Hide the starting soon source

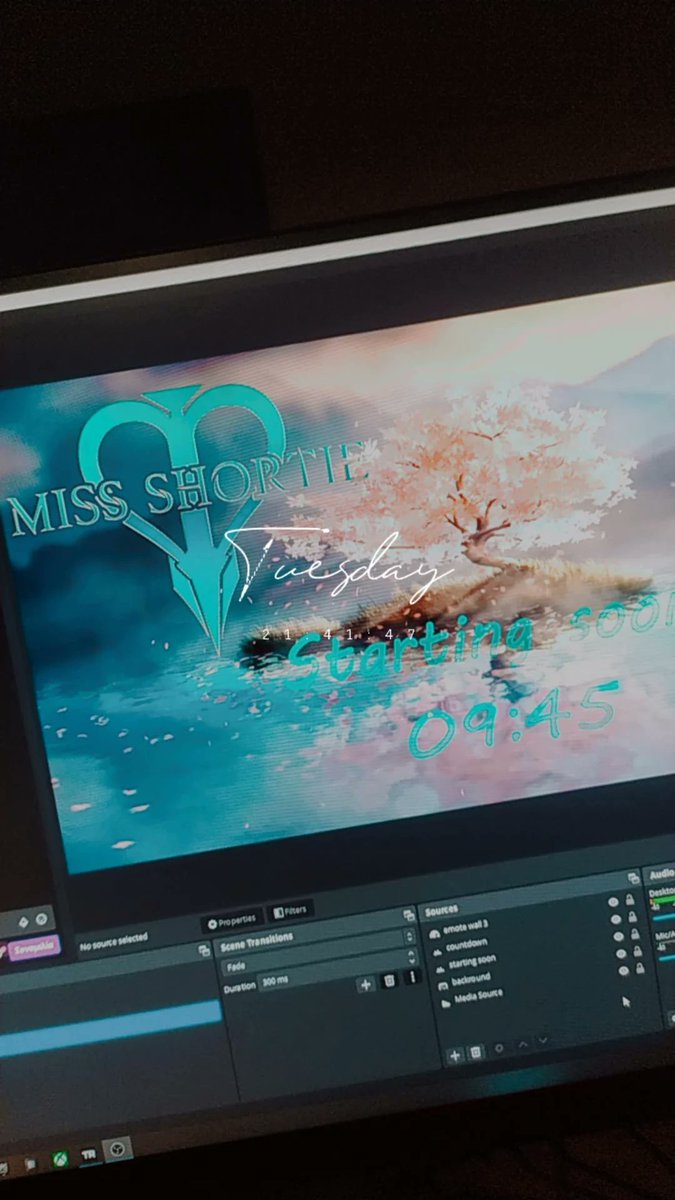[x=619, y=936]
